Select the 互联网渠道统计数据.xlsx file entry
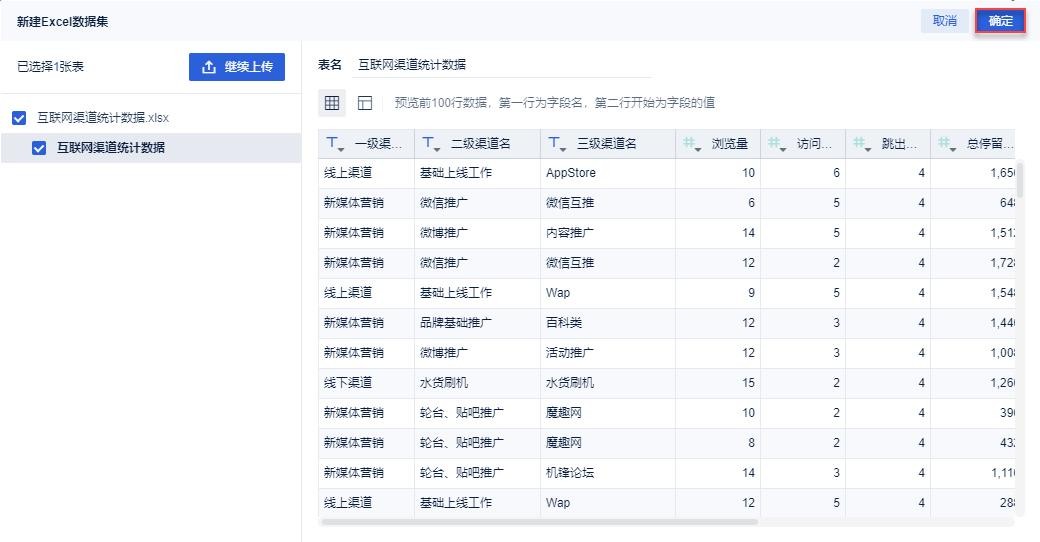 click(x=103, y=118)
